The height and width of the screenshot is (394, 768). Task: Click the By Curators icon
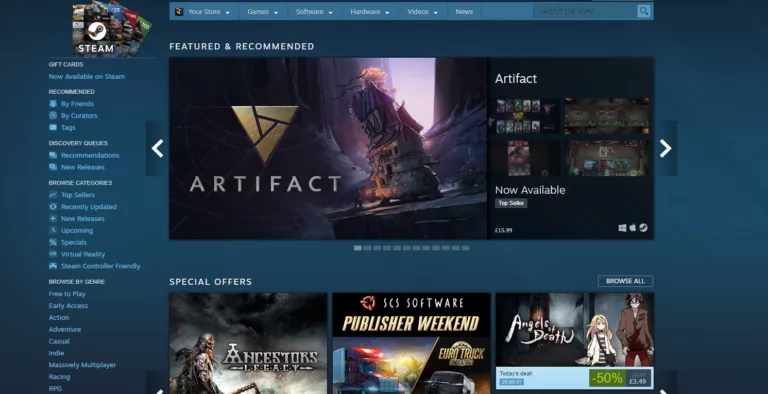pos(53,115)
